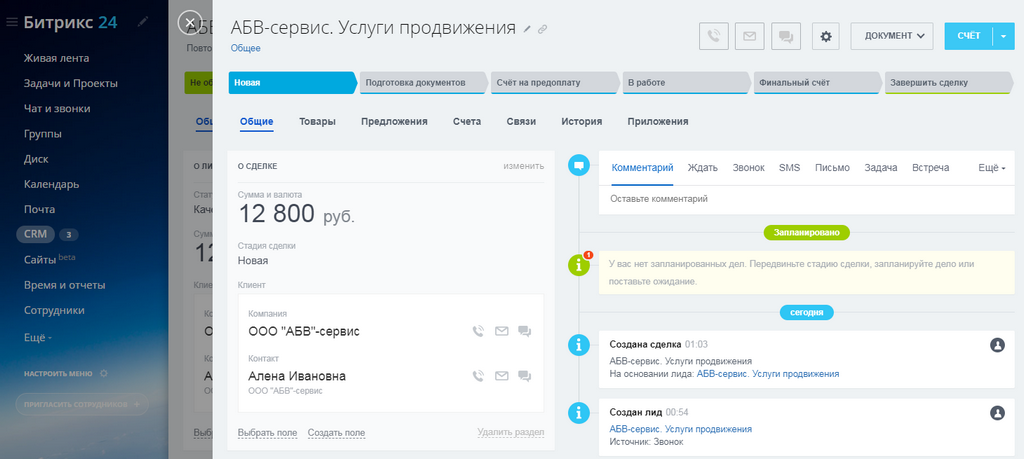Screen dimensions: 1024x459
Task: Click the comment bubble timeline icon
Action: point(579,166)
